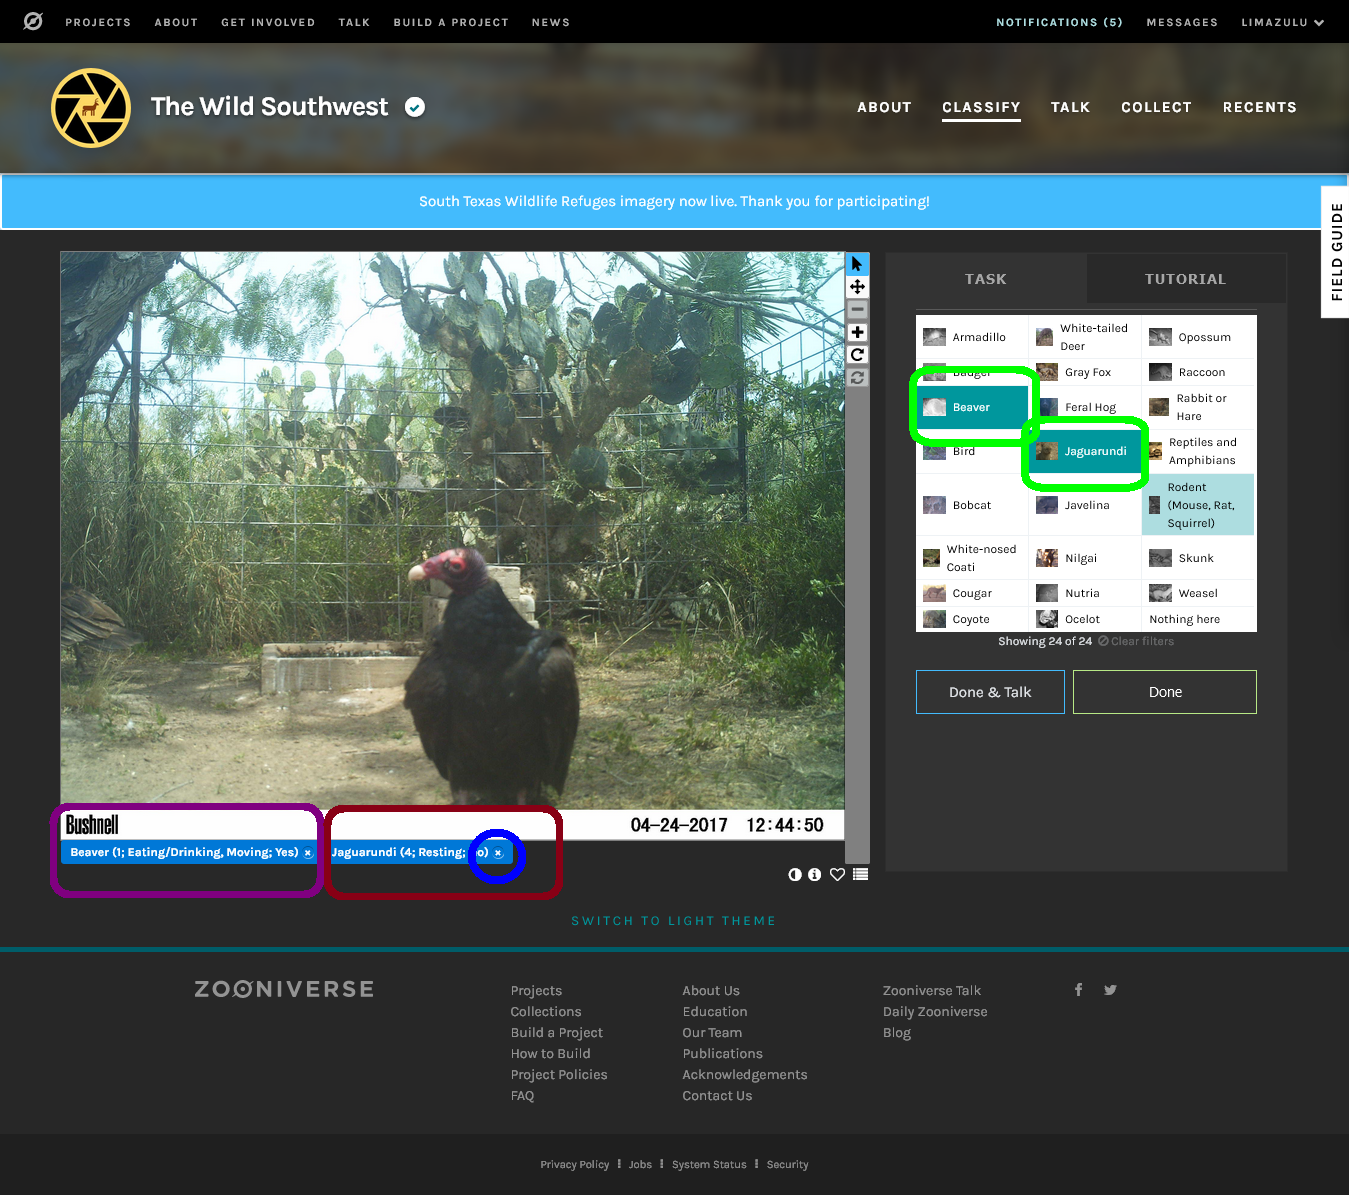This screenshot has height=1195, width=1349.
Task: Toggle invert image colors icon
Action: [795, 874]
